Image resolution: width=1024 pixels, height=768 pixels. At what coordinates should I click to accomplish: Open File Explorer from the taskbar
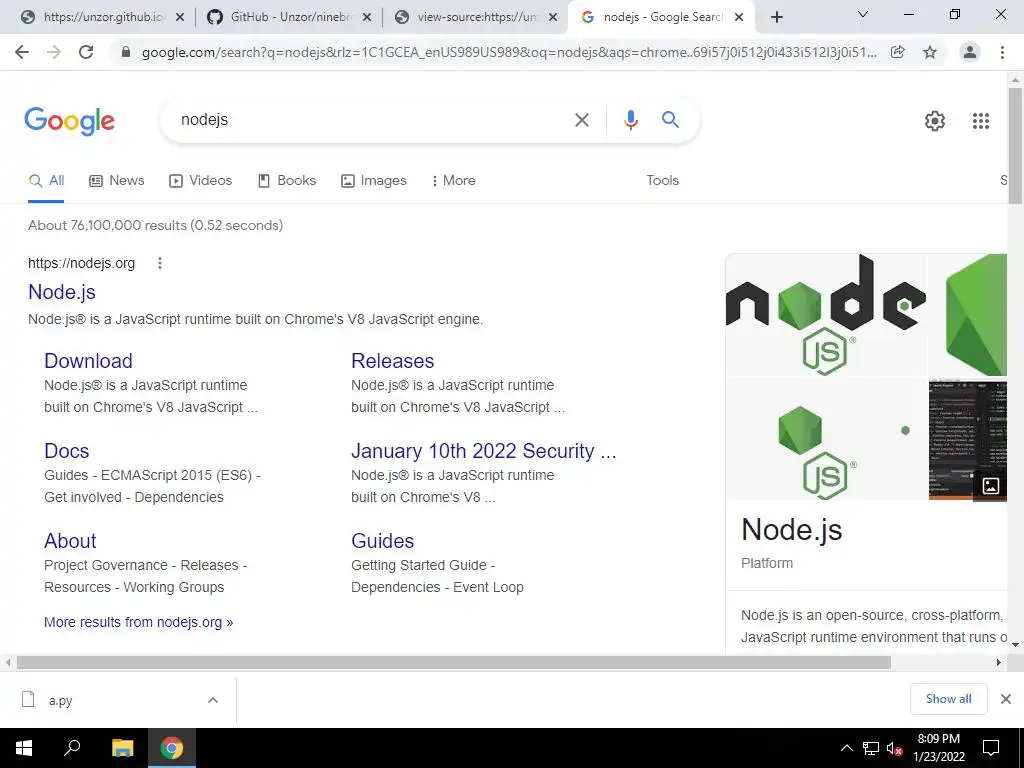(x=122, y=748)
